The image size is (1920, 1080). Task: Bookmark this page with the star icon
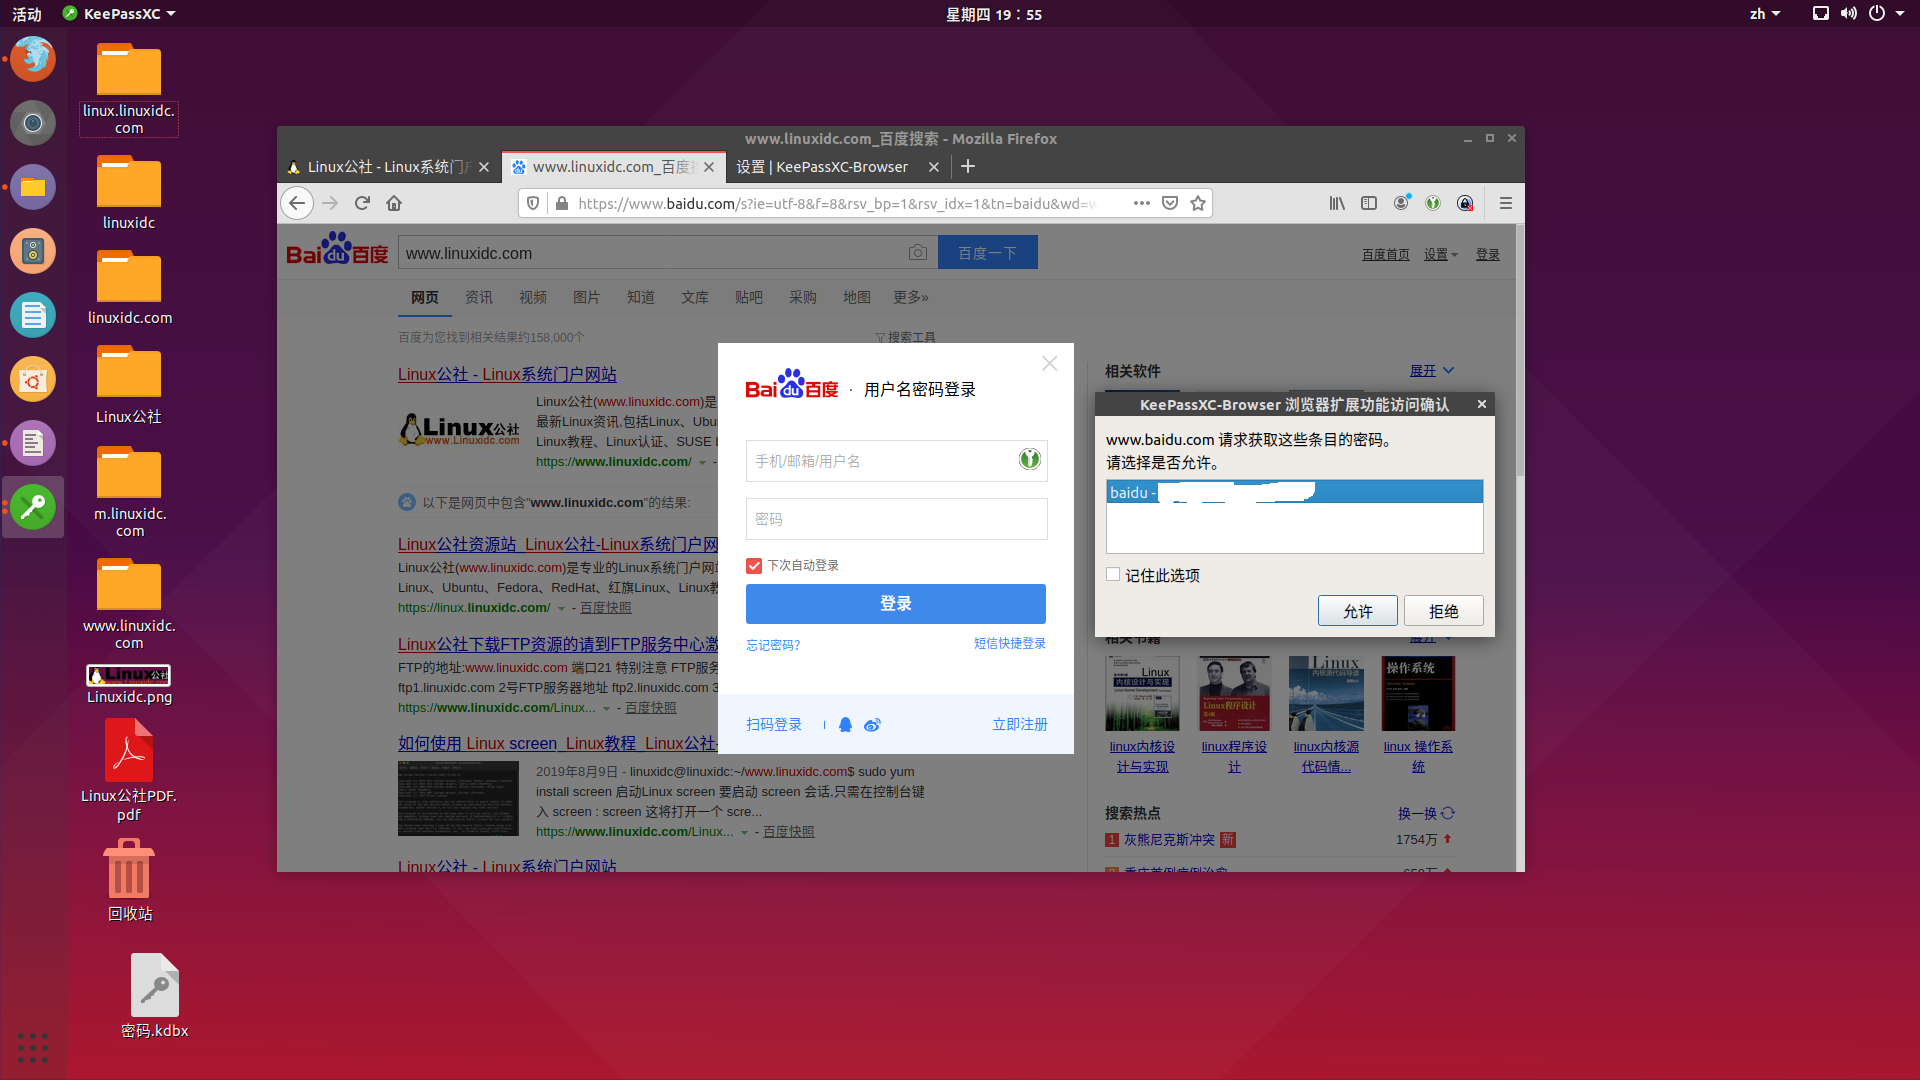[x=1198, y=203]
